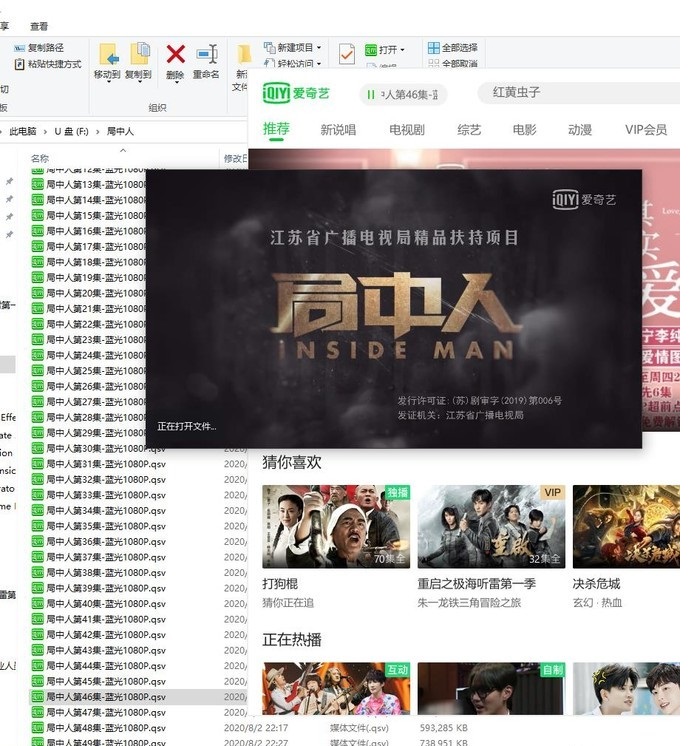Open the Easy access (轻松访问) dropdown
The image size is (689, 746).
(293, 62)
